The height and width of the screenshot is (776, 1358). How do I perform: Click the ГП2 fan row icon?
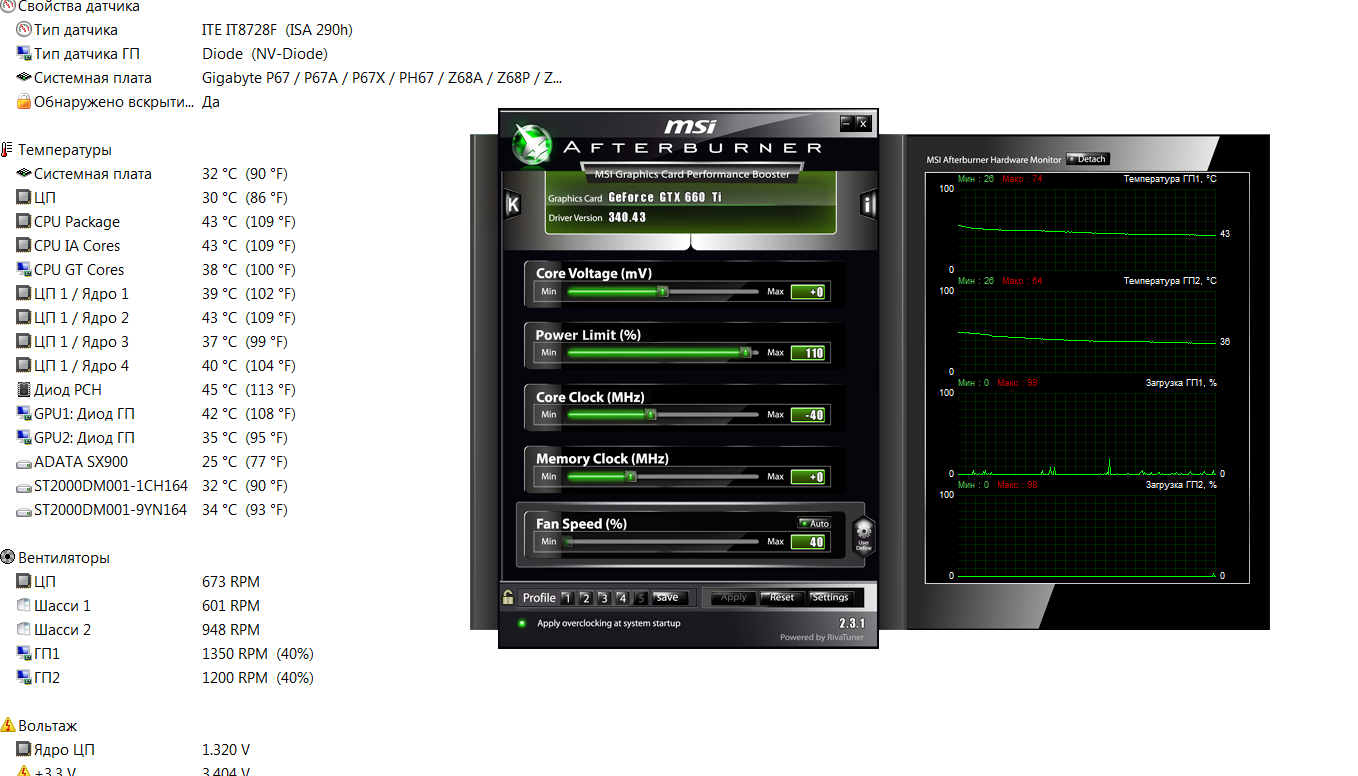coord(24,678)
